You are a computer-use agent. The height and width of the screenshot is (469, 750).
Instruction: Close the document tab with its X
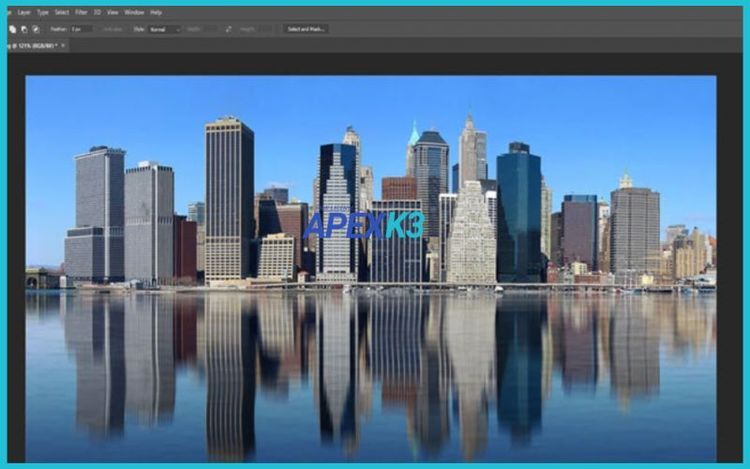click(64, 46)
